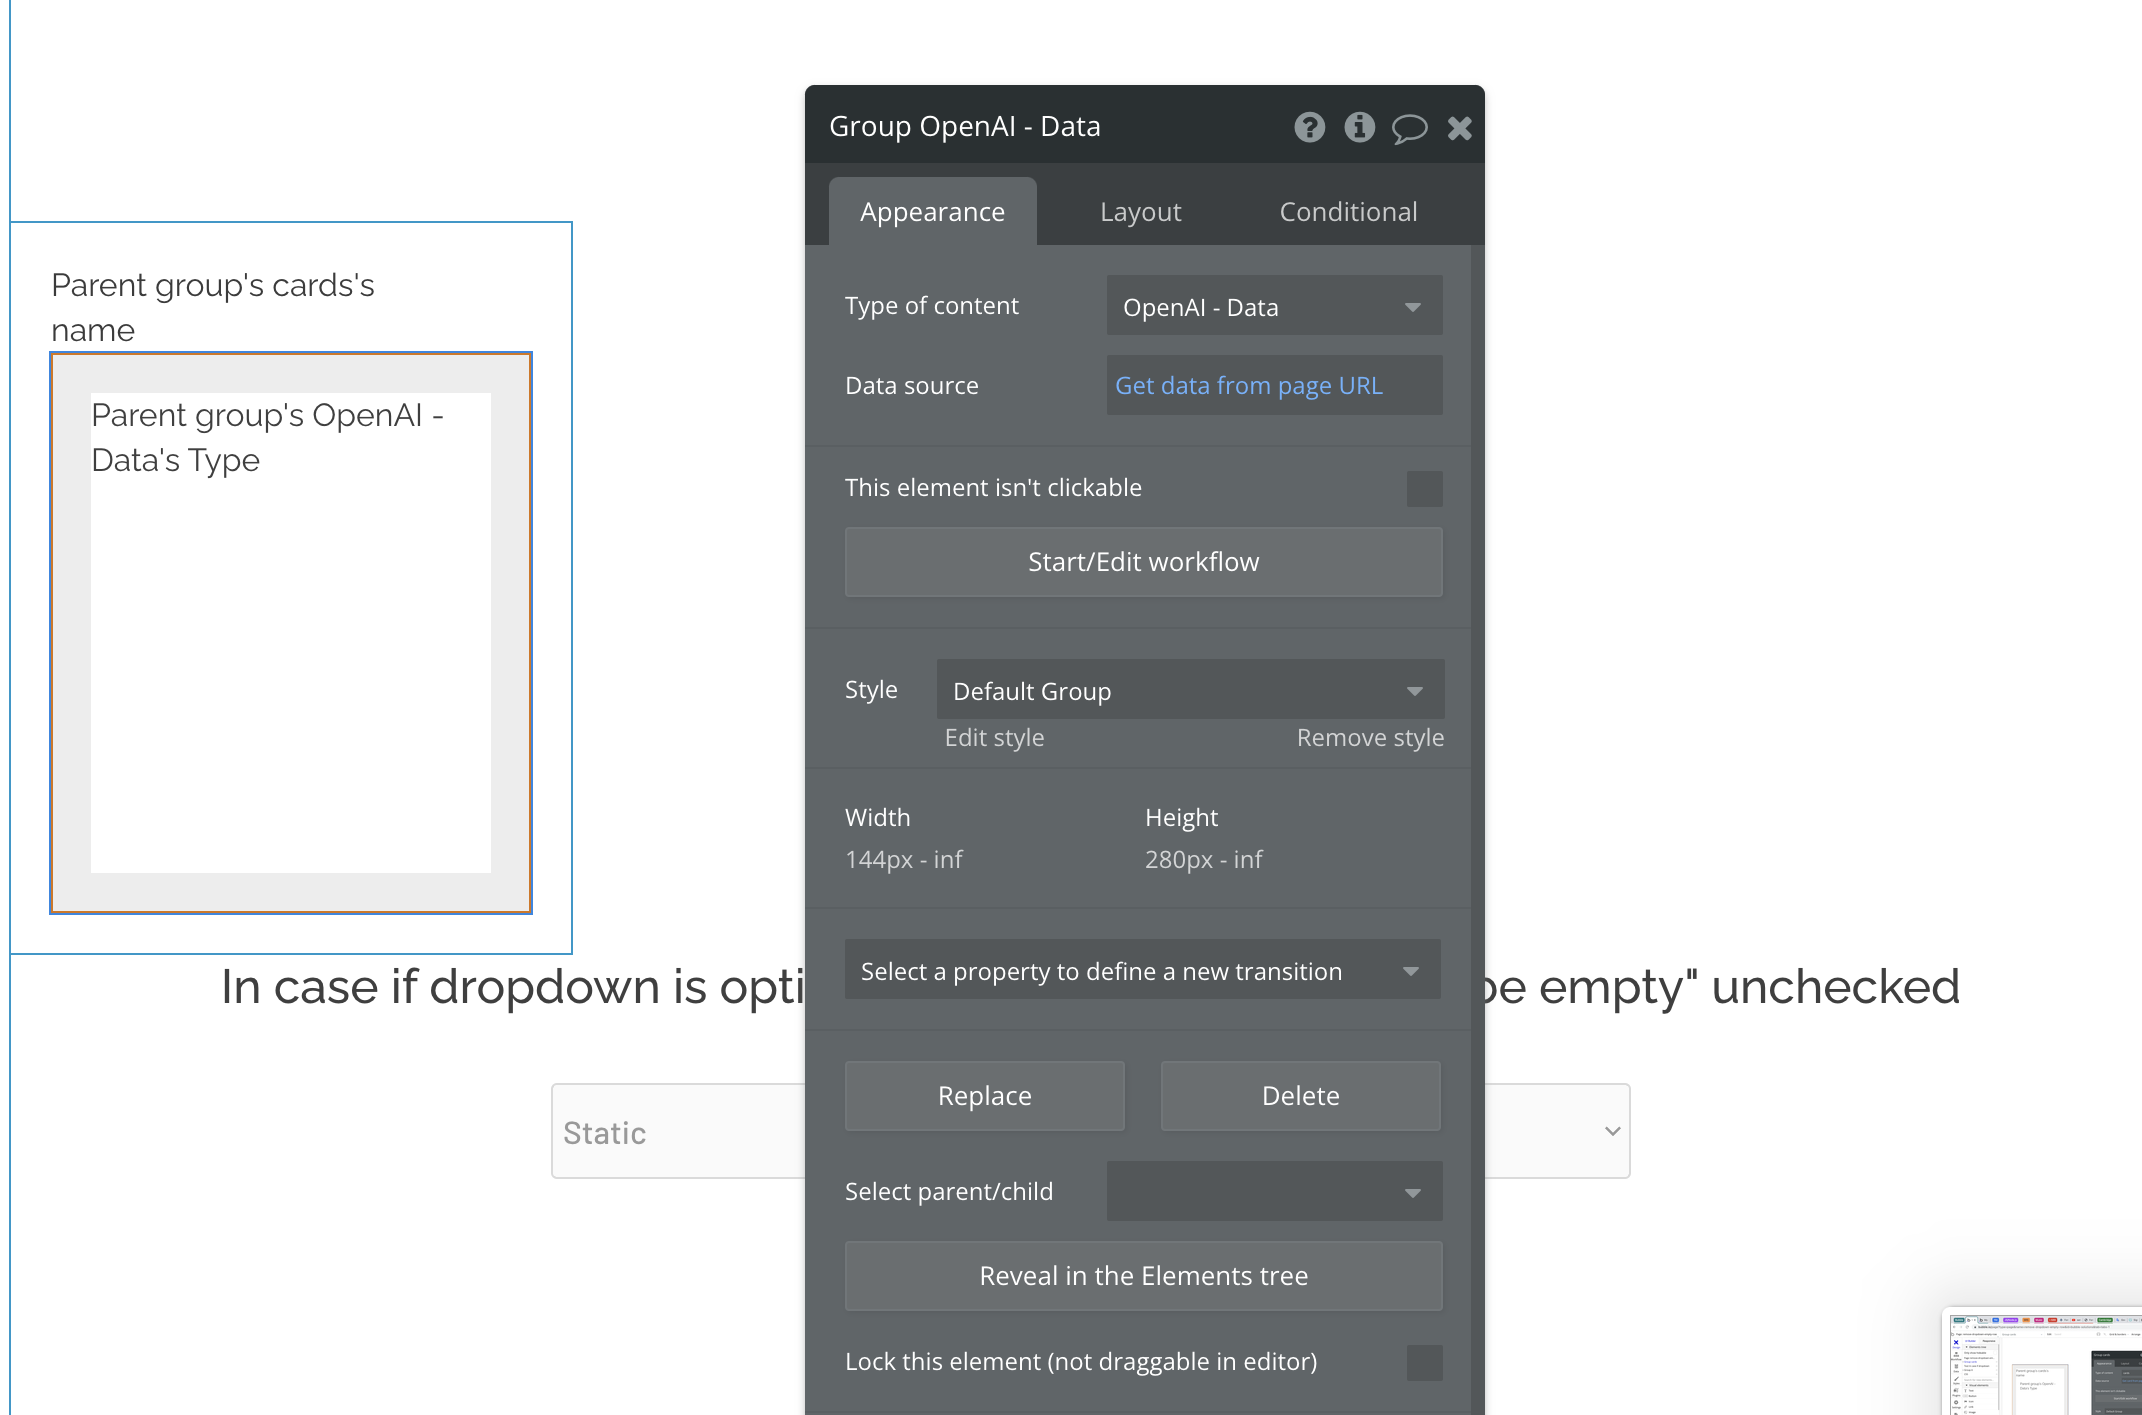Open the new transition property dropdown

[1142, 970]
